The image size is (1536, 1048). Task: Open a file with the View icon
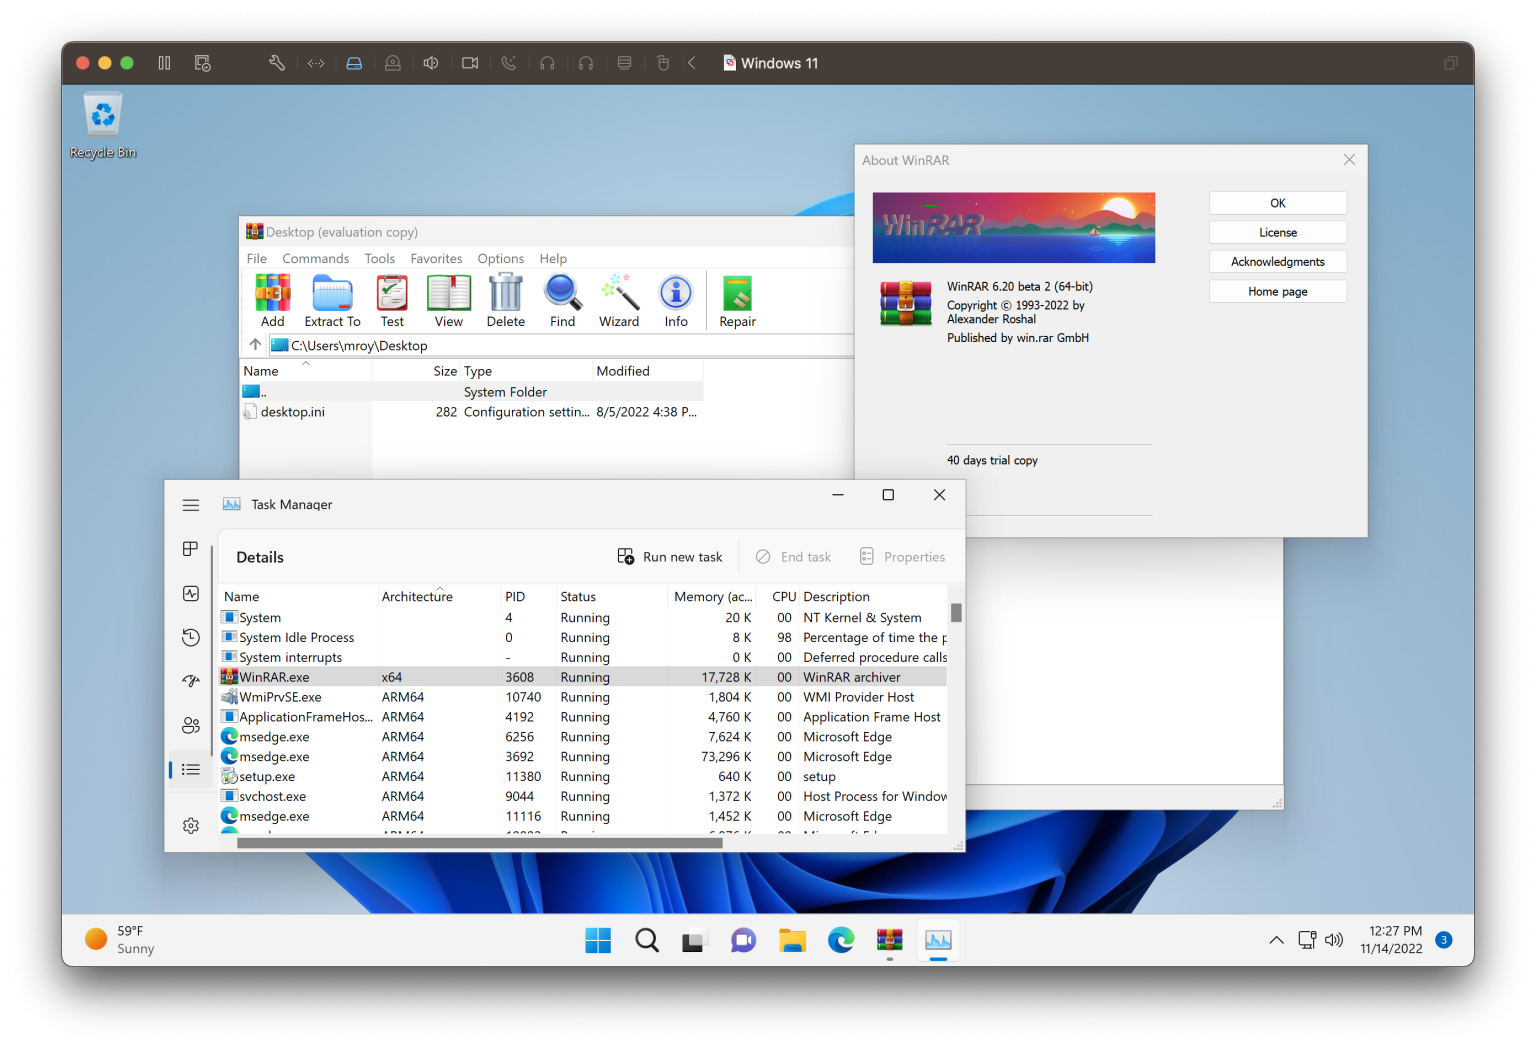click(449, 300)
